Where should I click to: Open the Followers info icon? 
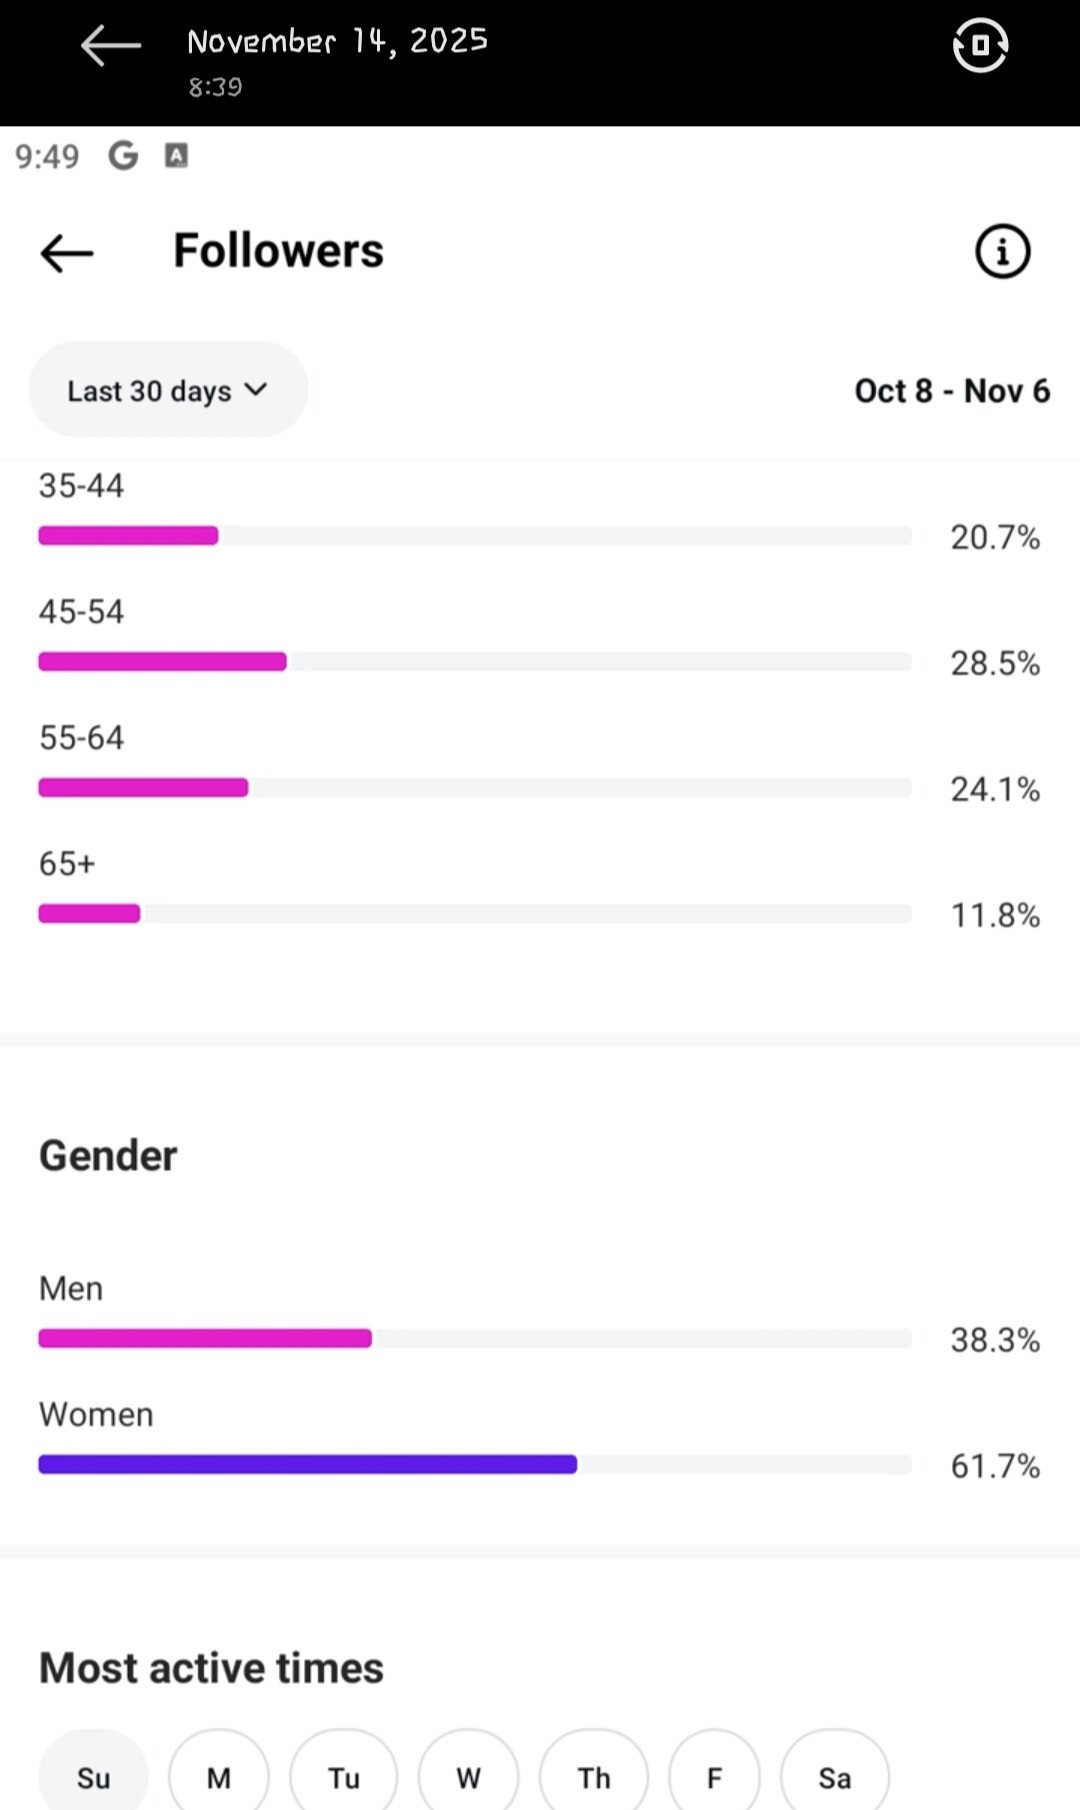[x=1002, y=251]
